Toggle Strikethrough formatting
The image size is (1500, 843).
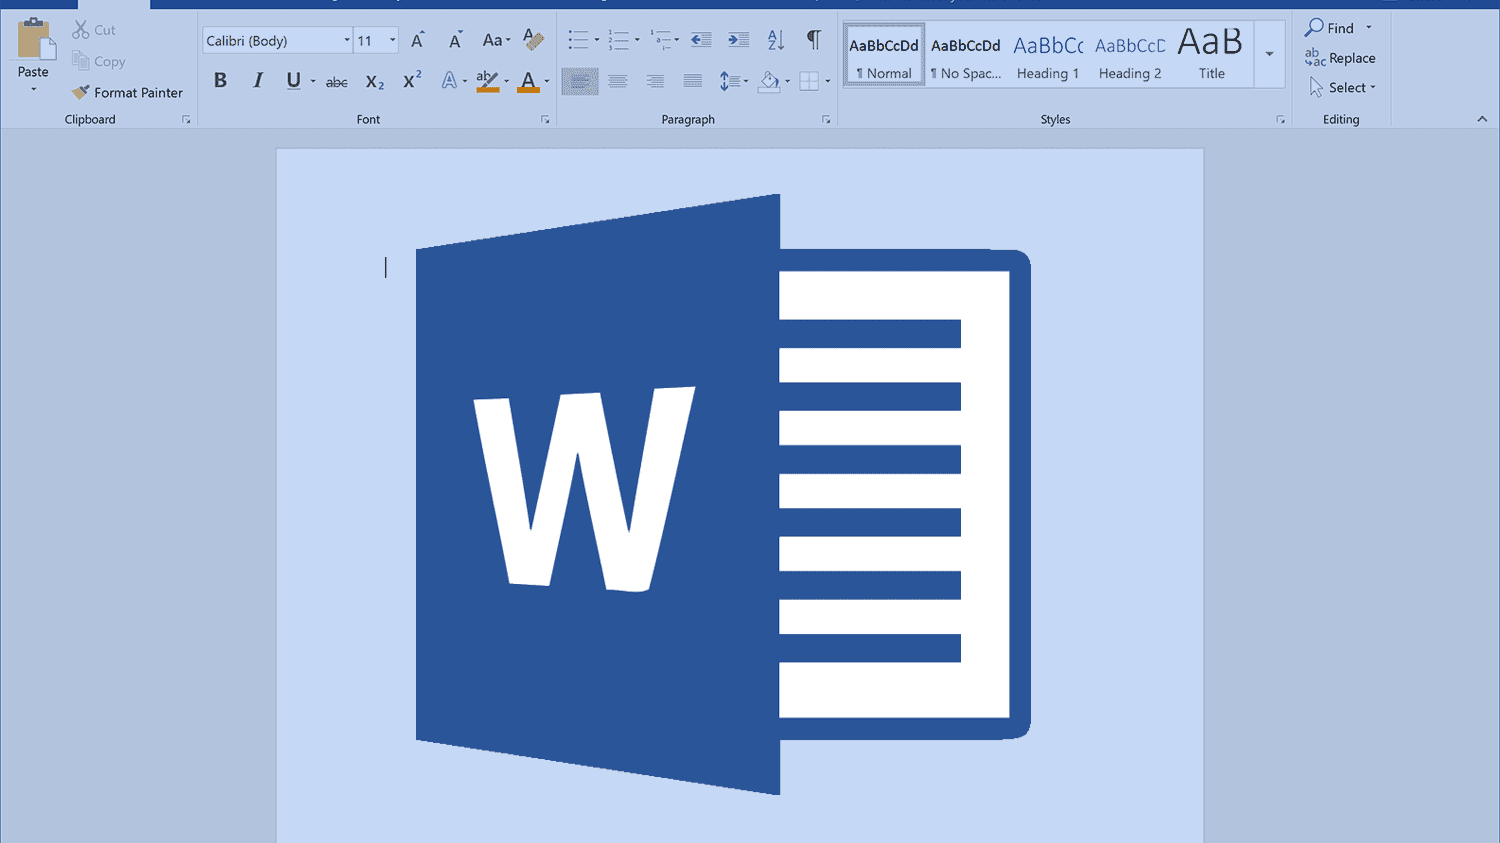coord(337,82)
